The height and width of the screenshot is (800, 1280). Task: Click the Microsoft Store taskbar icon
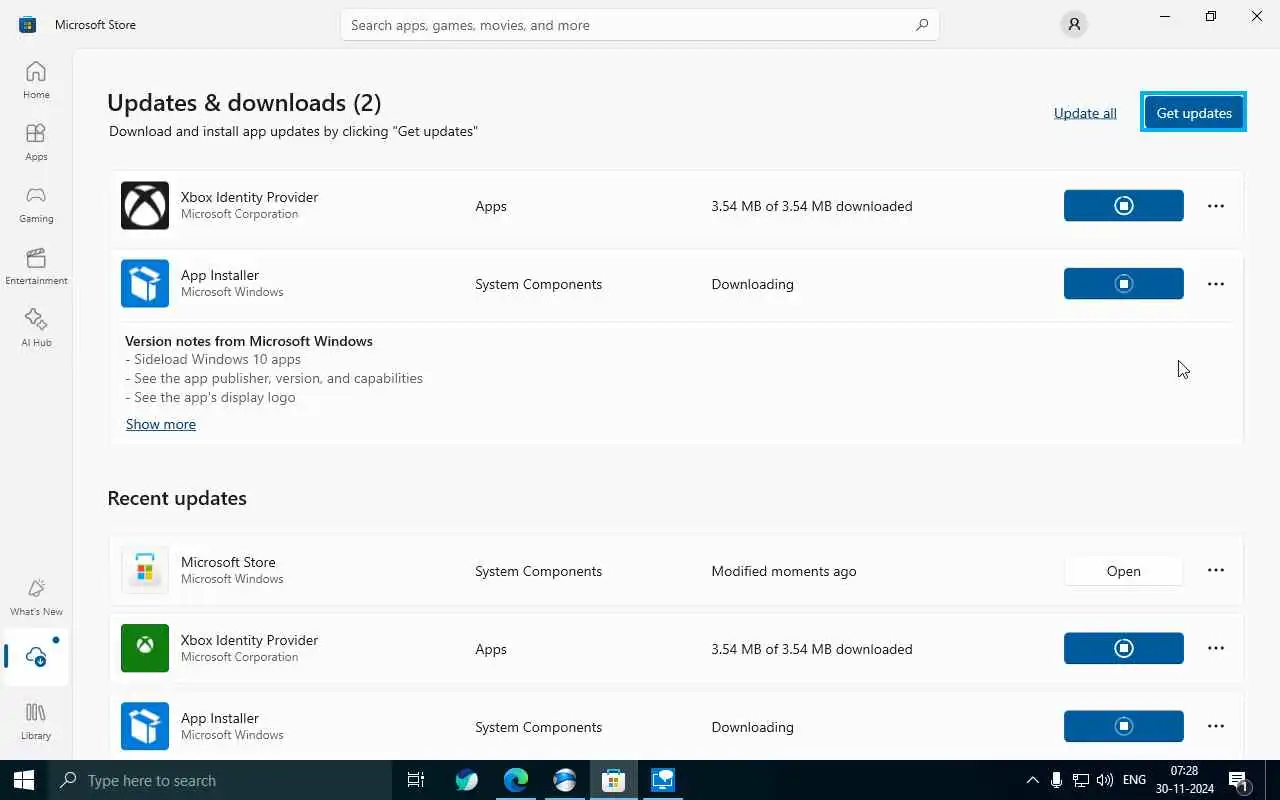[614, 780]
